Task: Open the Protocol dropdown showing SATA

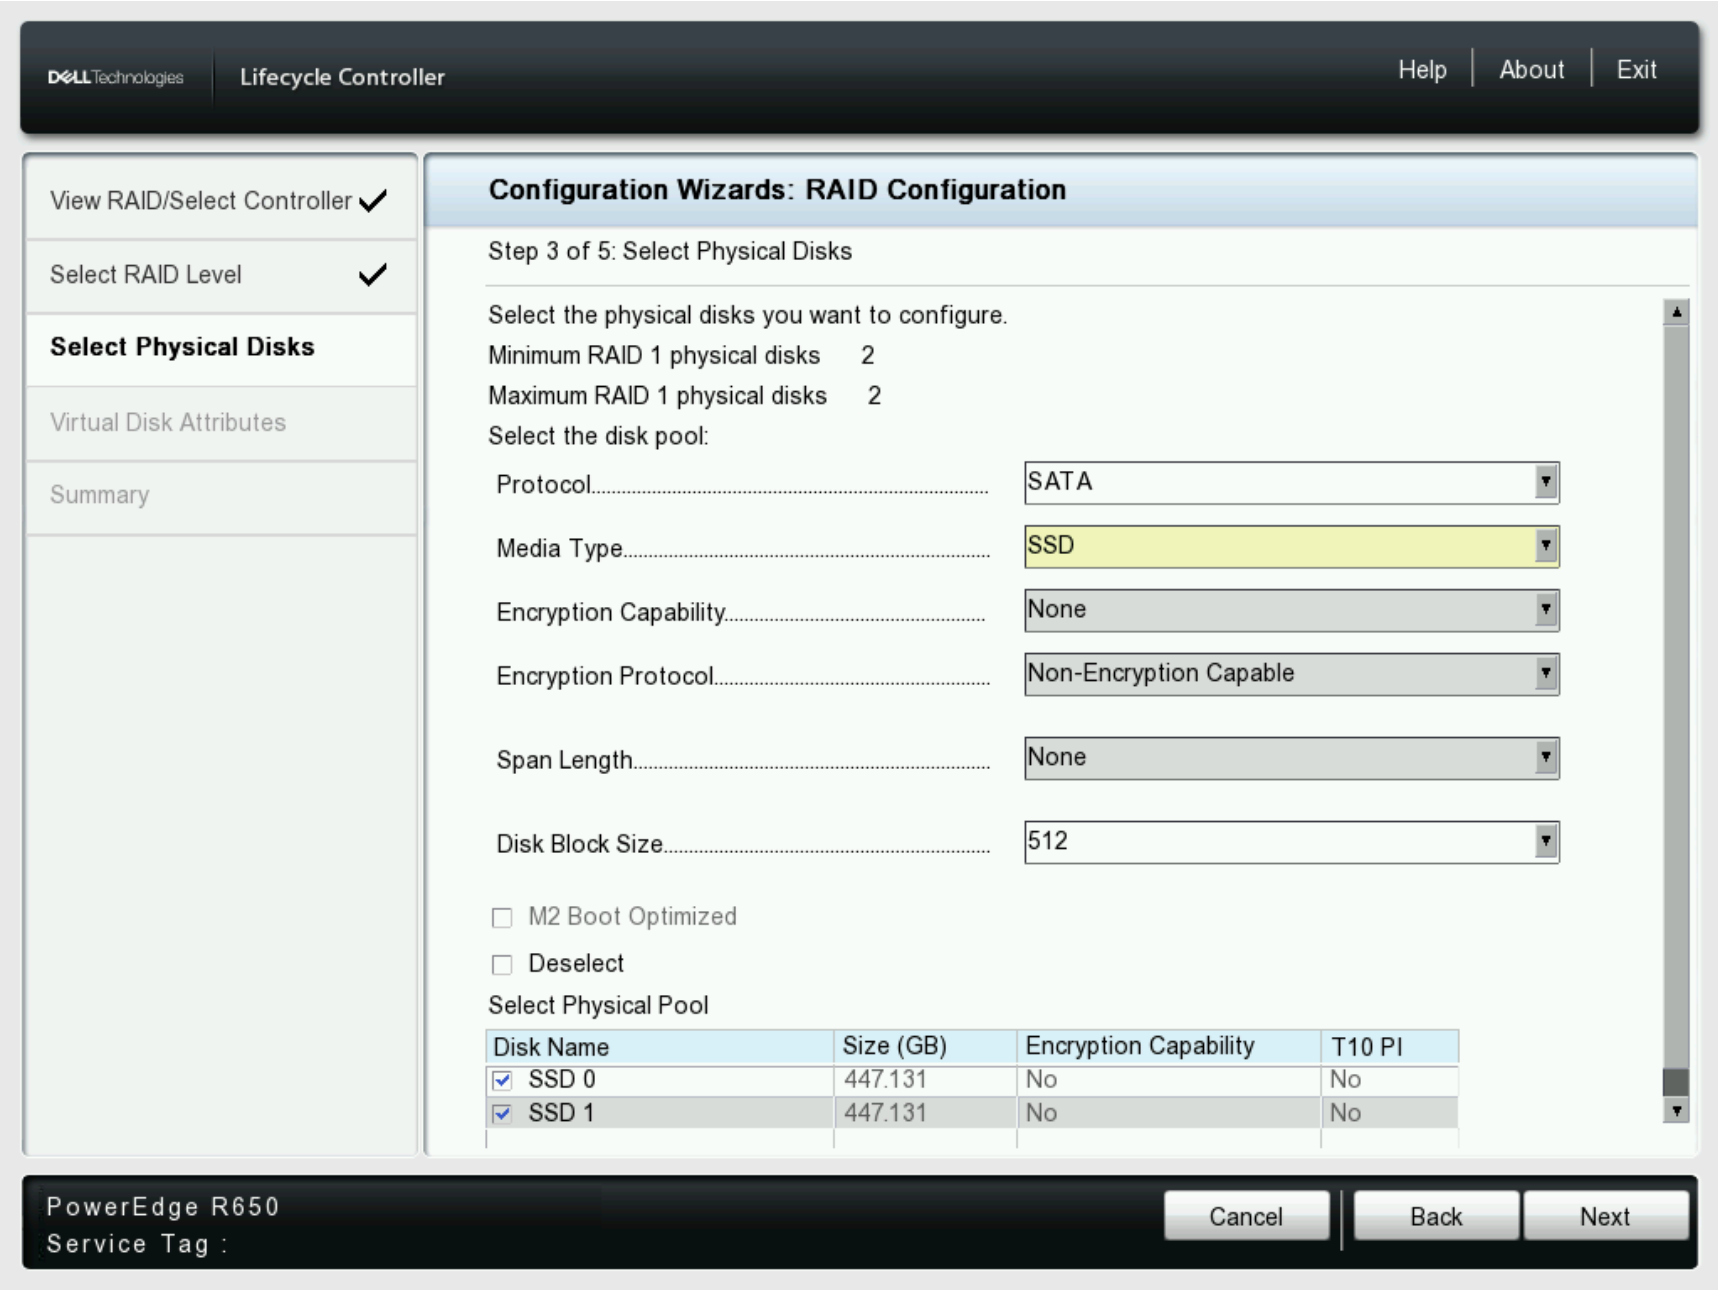Action: 1546,483
